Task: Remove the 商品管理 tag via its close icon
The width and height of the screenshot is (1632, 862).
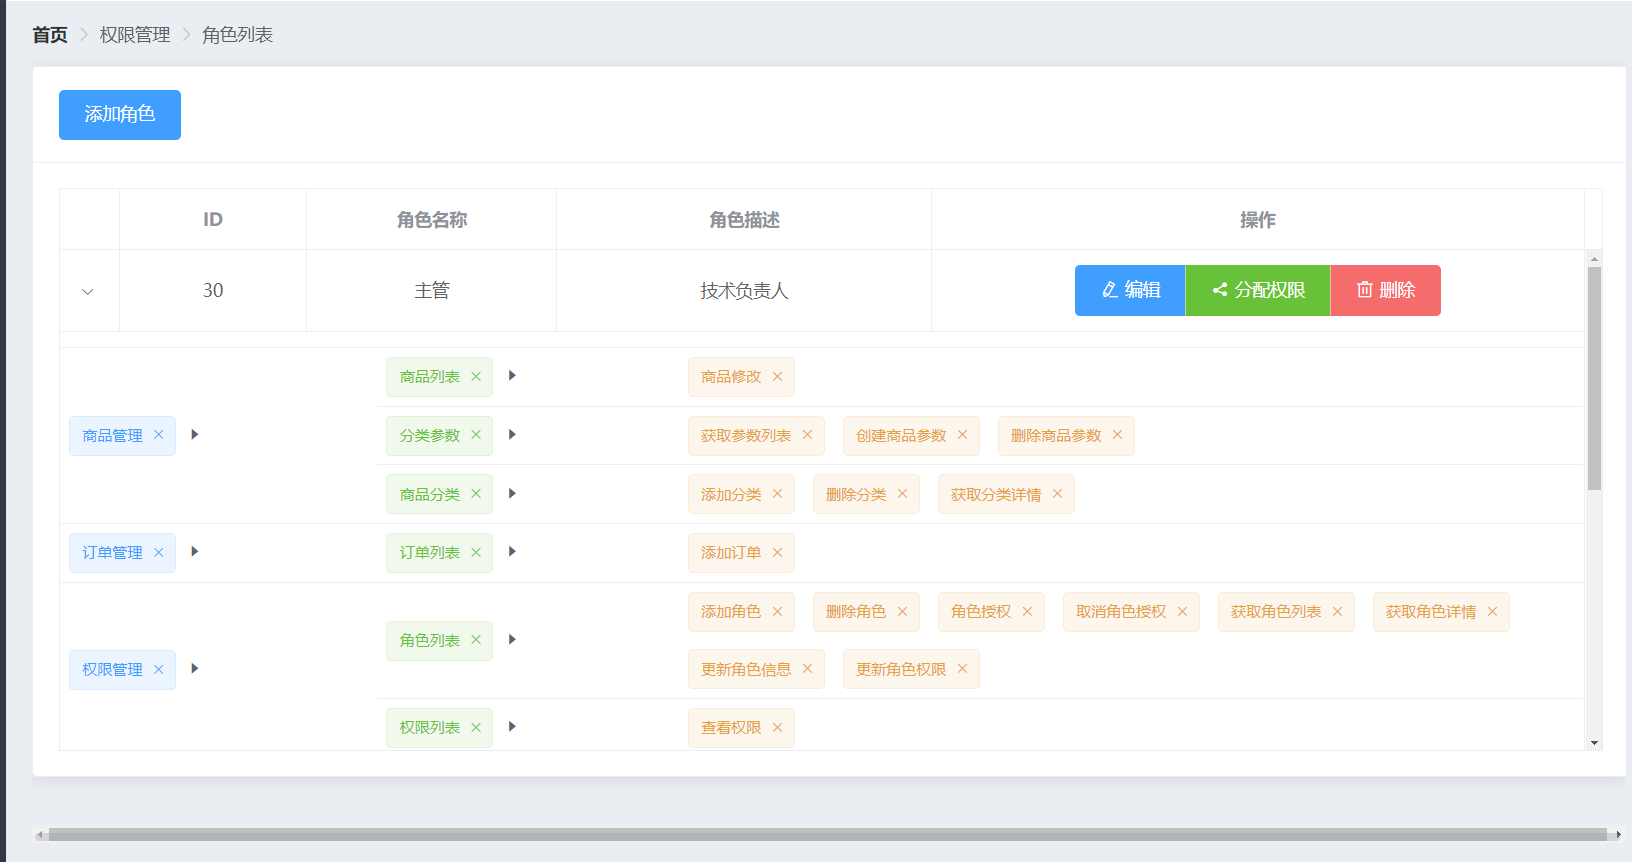Action: pyautogui.click(x=158, y=435)
